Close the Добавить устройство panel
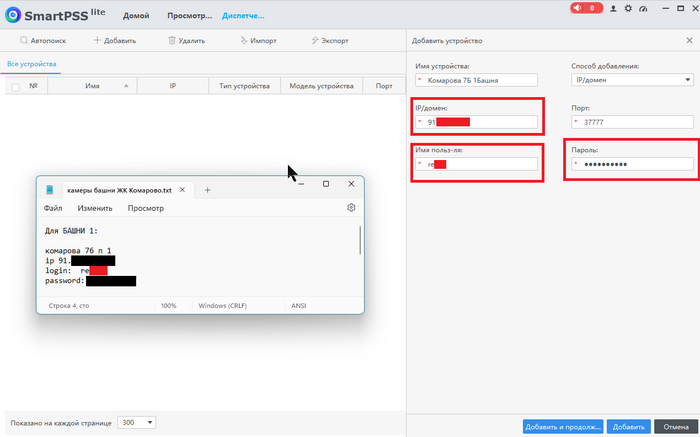700x437 pixels. [689, 40]
